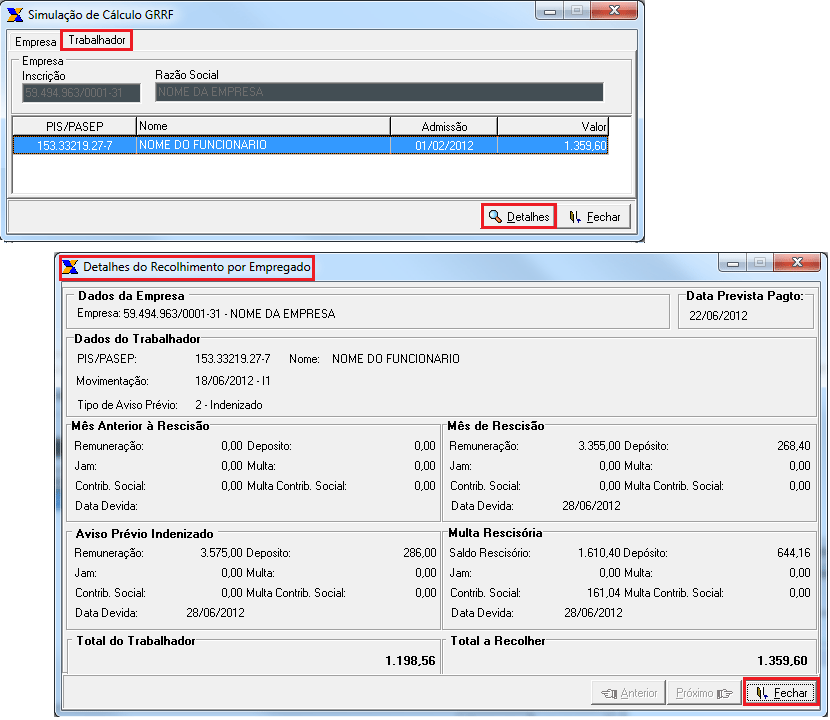Screen dimensions: 830x720
Task: Click admission date 01/02/2012 cell
Action: click(x=444, y=145)
